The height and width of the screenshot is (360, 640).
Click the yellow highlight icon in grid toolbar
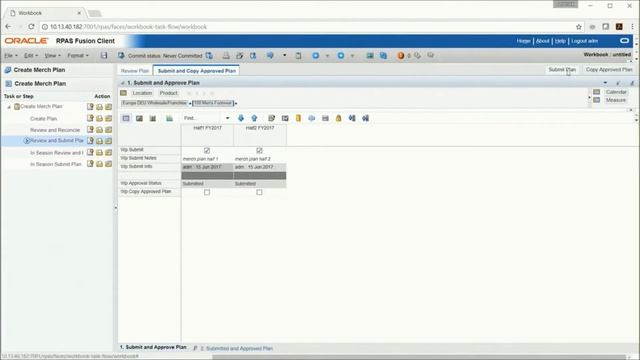298,118
